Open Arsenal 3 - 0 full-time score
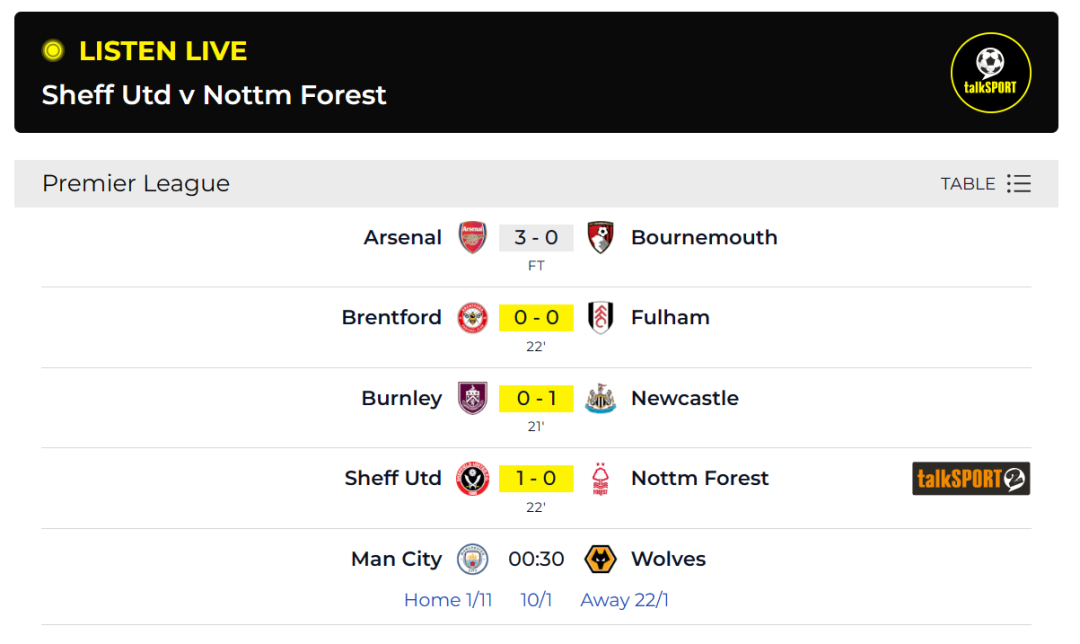 [536, 238]
